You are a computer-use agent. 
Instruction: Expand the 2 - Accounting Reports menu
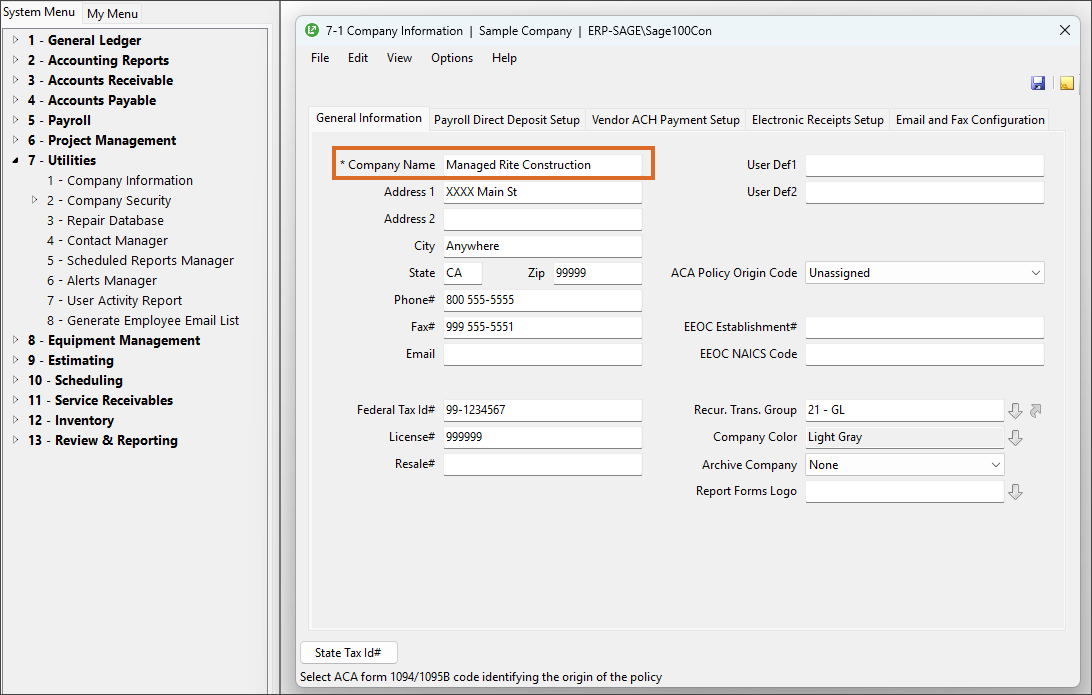click(x=15, y=60)
